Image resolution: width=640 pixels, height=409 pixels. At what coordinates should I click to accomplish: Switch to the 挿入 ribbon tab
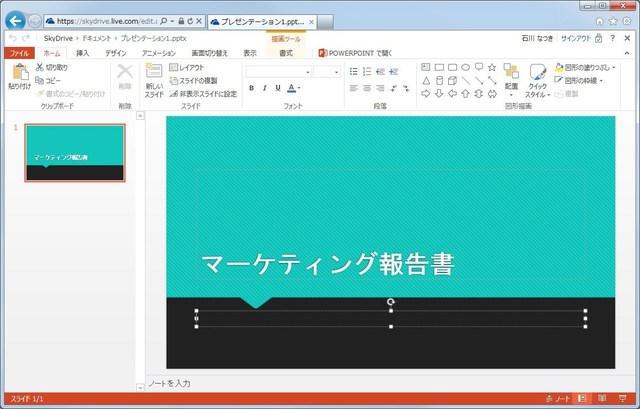[x=82, y=53]
